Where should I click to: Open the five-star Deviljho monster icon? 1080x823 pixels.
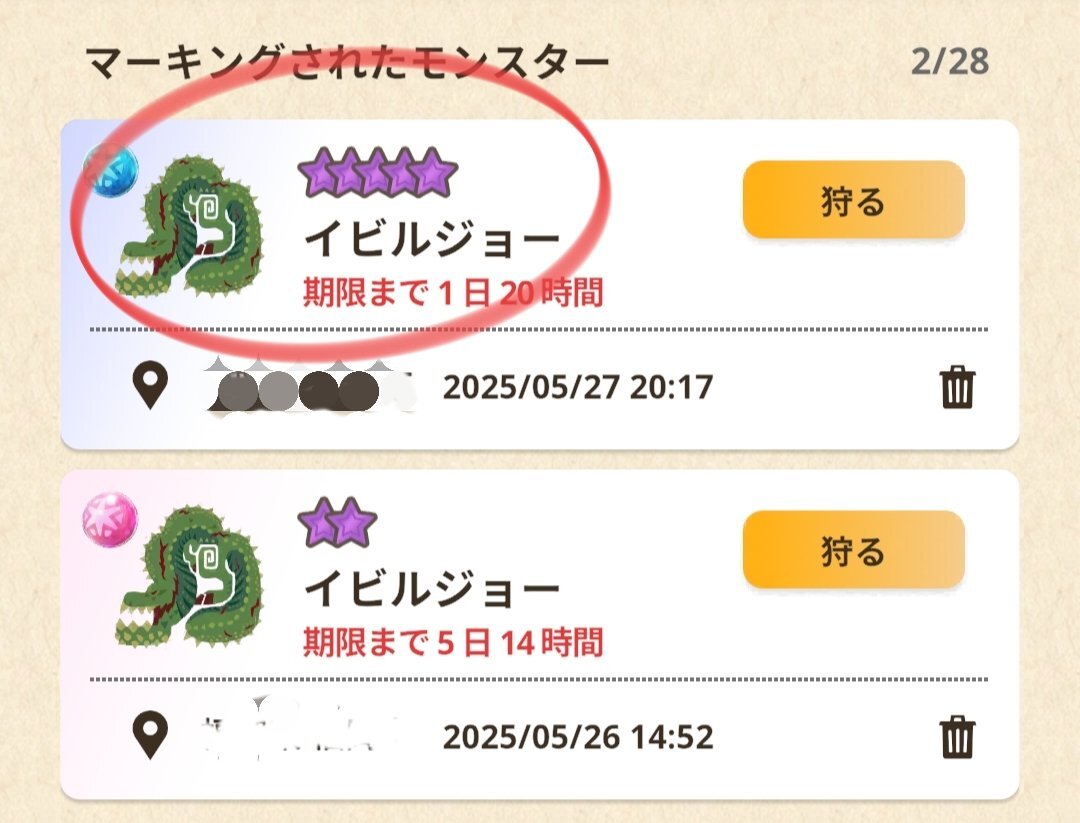point(190,228)
